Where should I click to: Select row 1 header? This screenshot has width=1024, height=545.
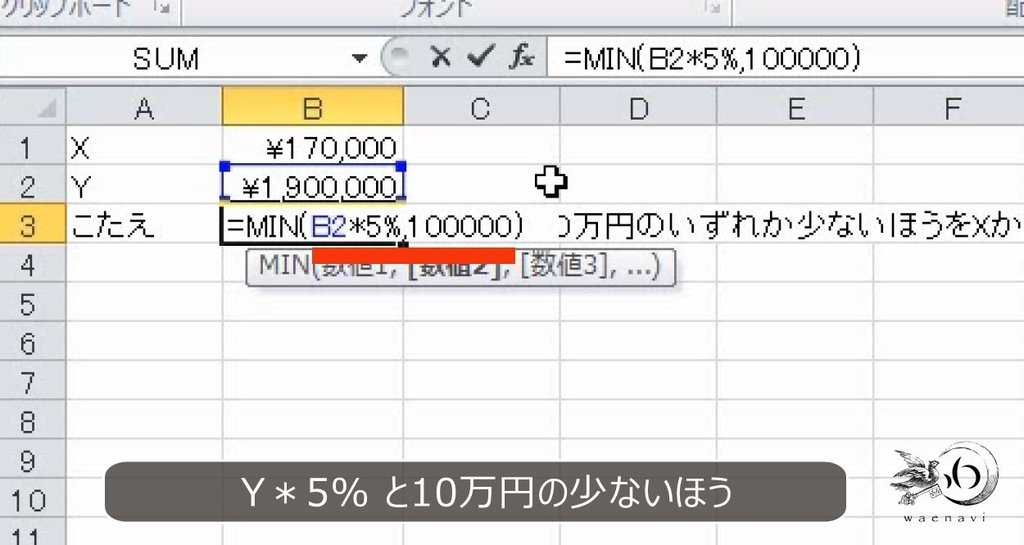coord(33,147)
